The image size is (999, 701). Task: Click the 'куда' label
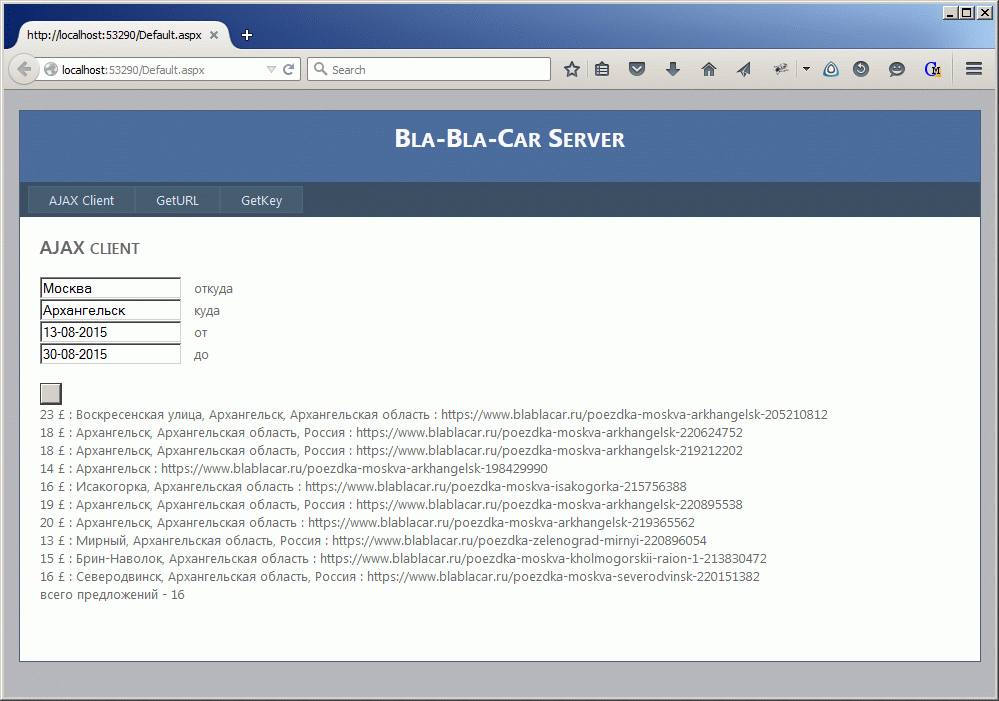207,311
